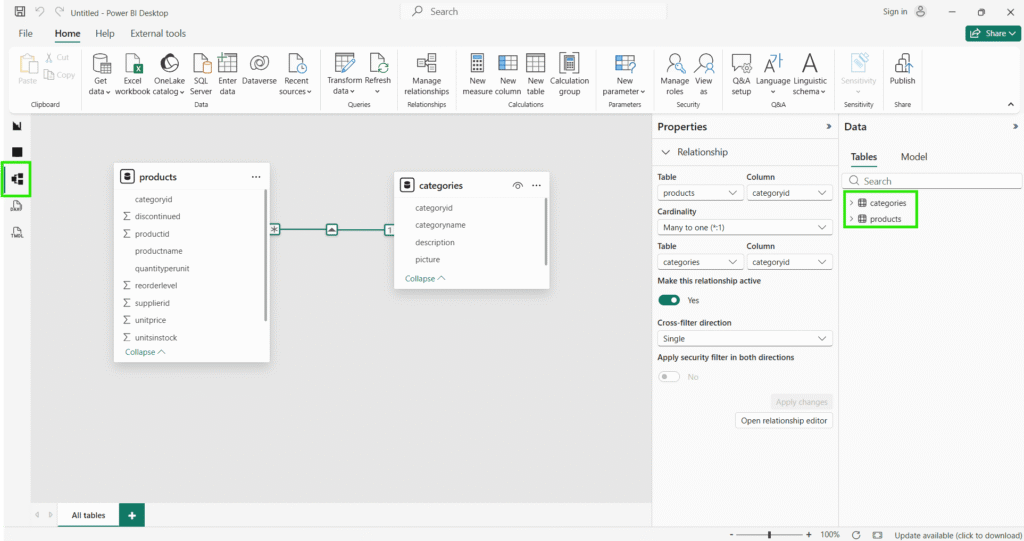Screen dimensions: 1024x541
Task: Open the Help ribbon tab
Action: [104, 33]
